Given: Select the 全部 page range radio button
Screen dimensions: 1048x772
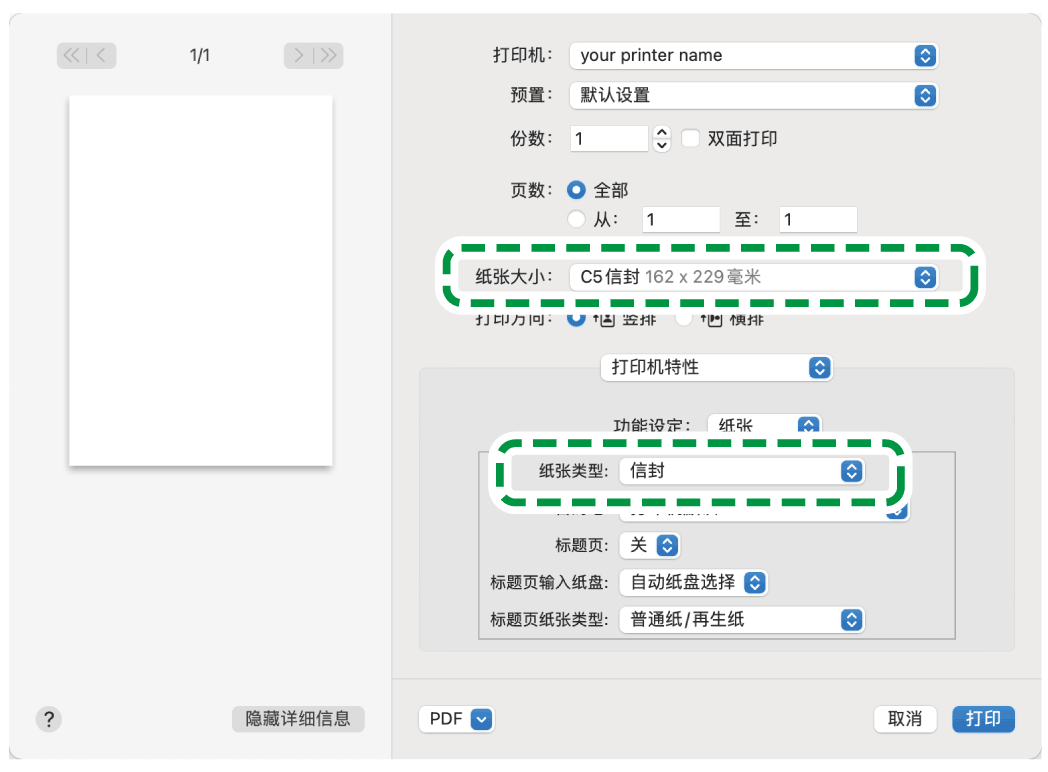Looking at the screenshot, I should click(577, 188).
